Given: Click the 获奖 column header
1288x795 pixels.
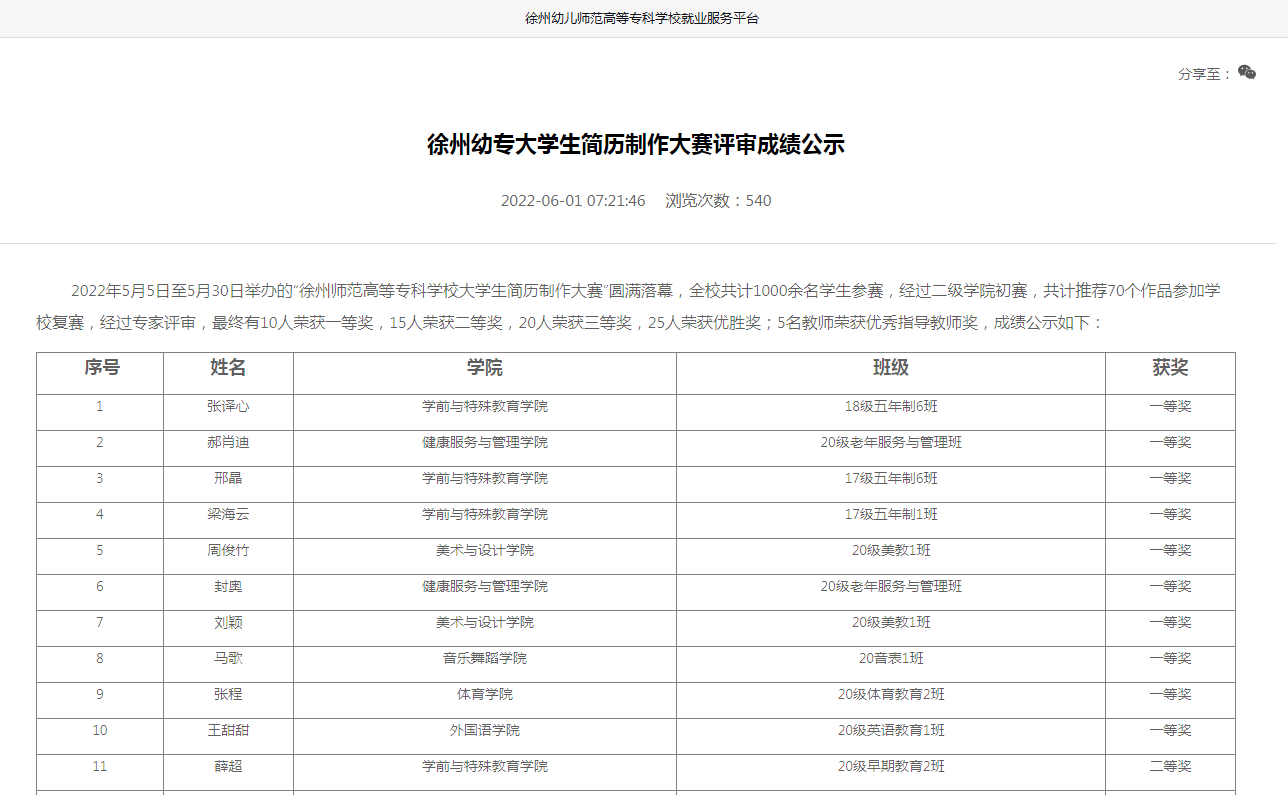Looking at the screenshot, I should point(1170,368).
